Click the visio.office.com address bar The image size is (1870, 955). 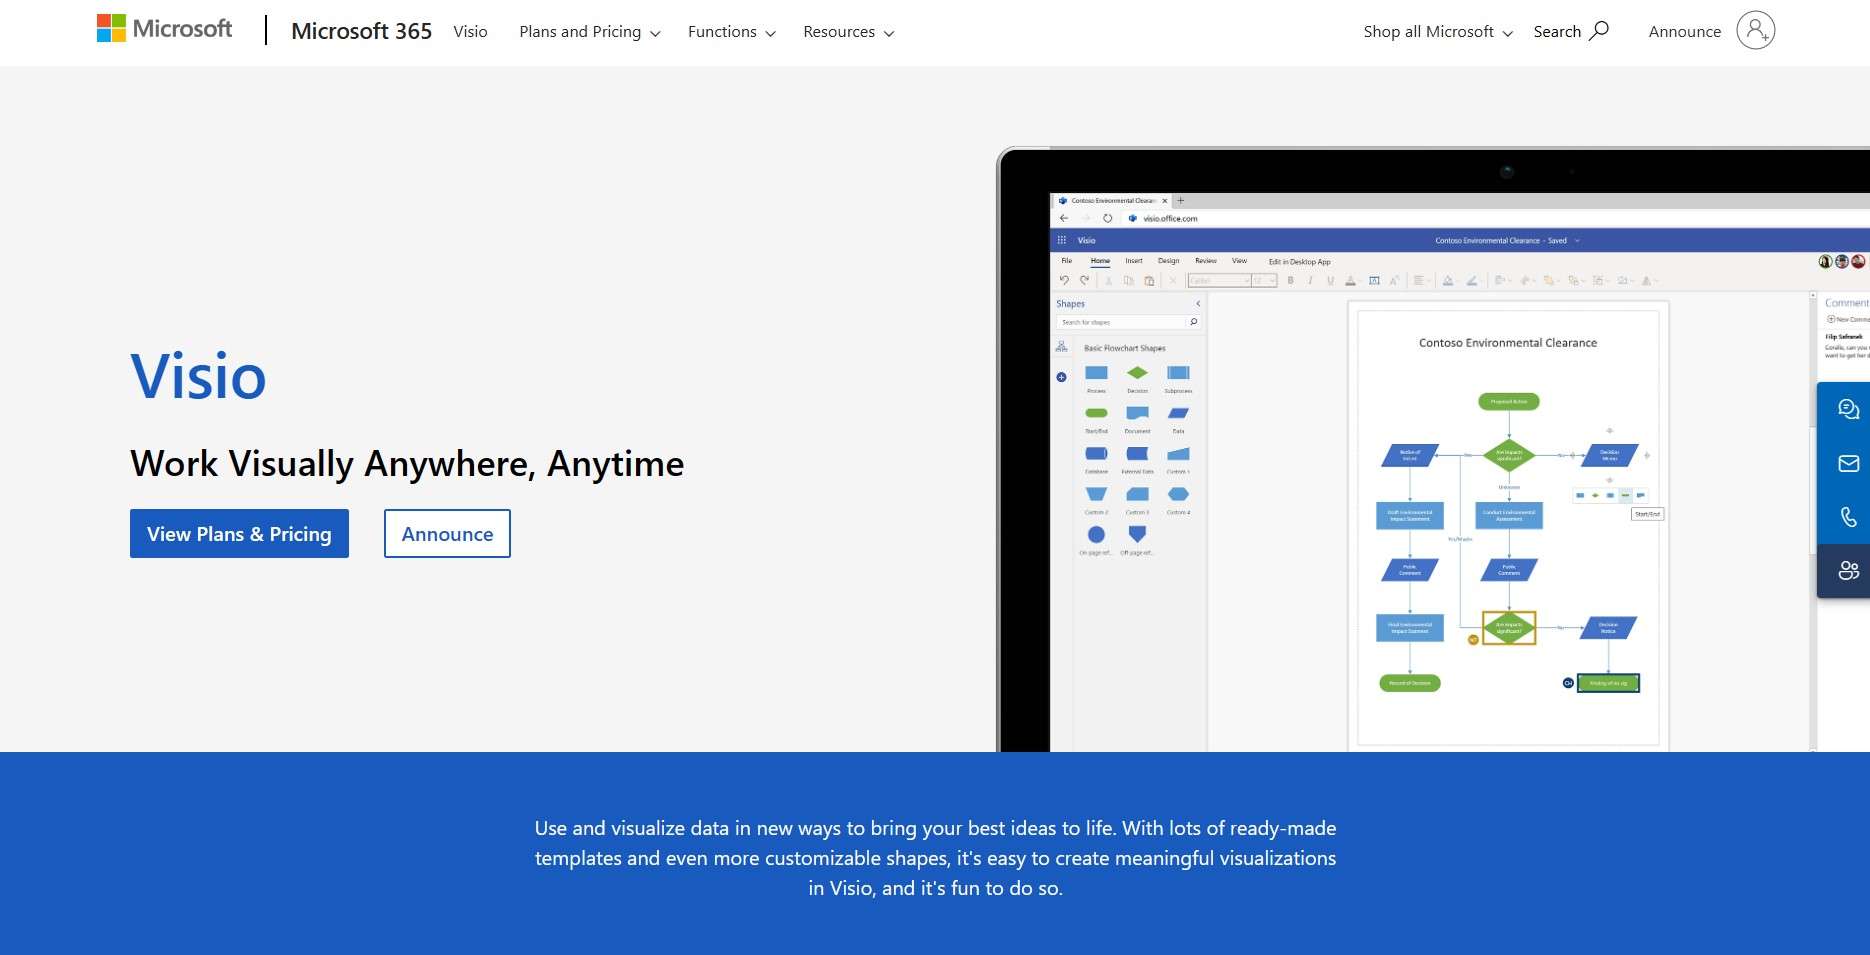[1170, 218]
